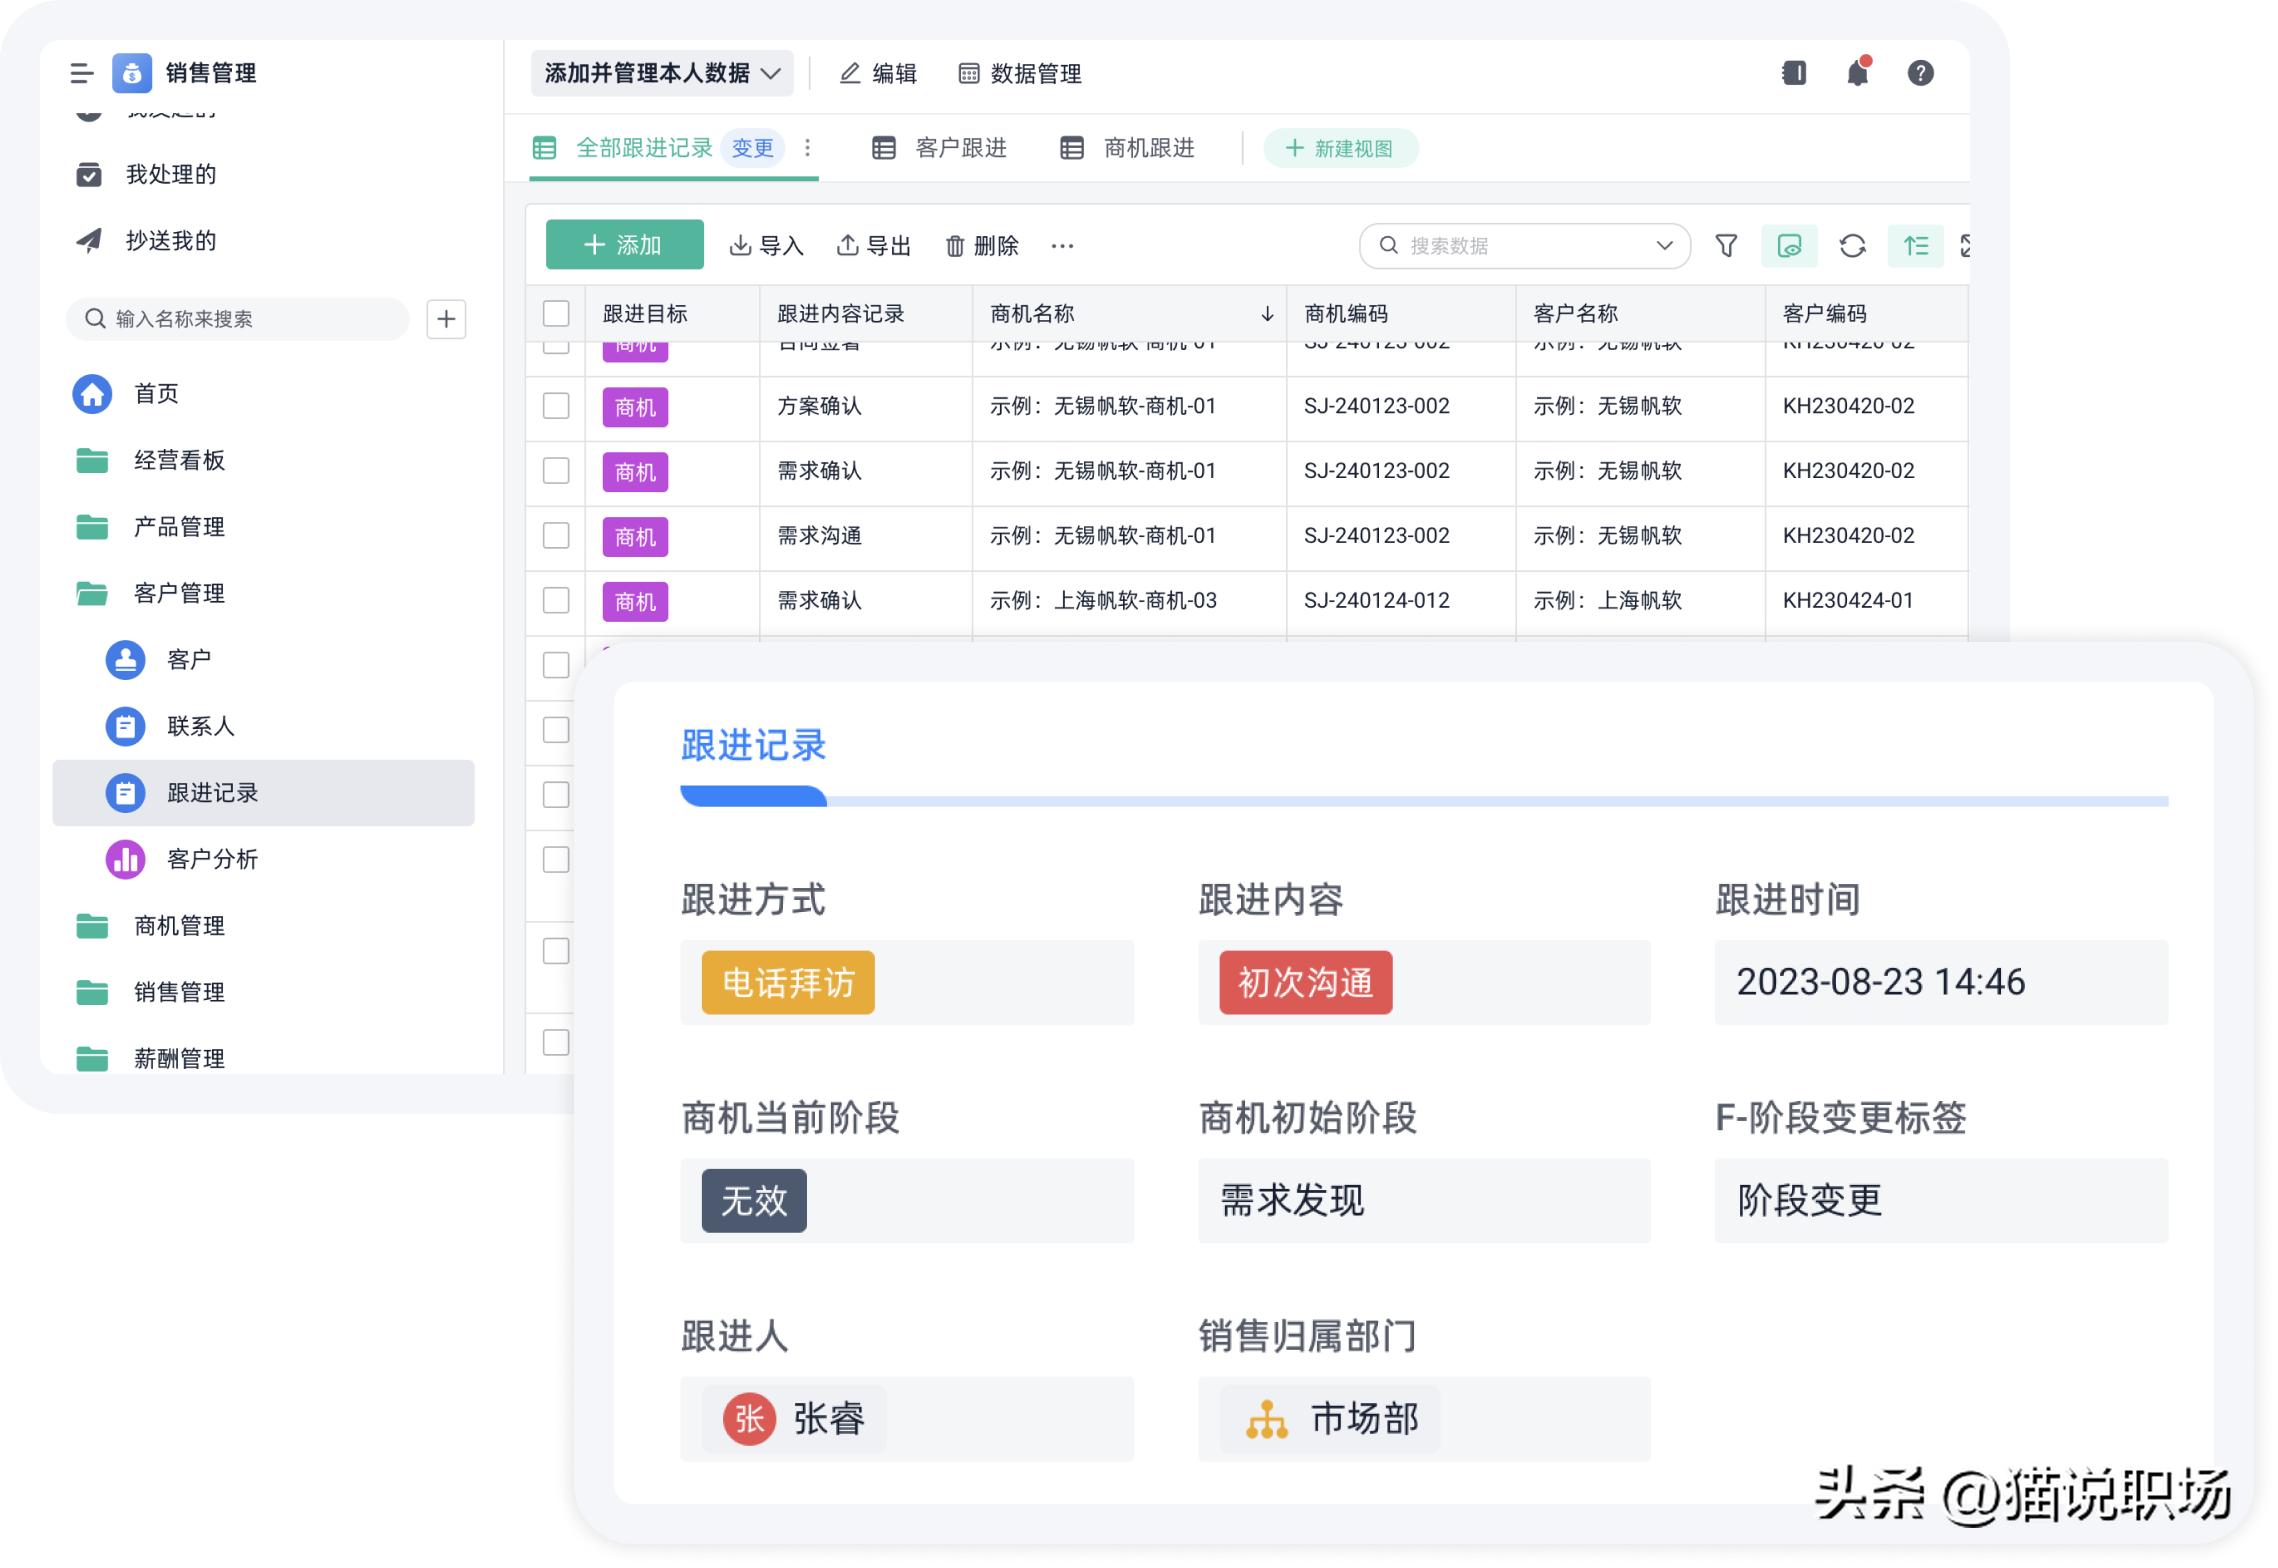
Task: Select 客户分析 in the left sidebar
Action: (215, 858)
